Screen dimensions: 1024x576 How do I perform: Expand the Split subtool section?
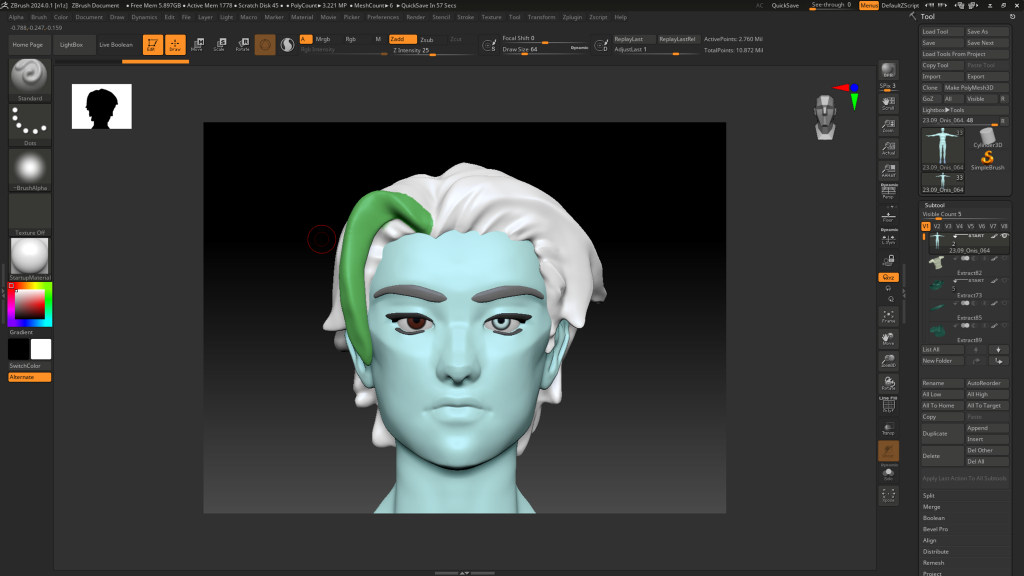930,495
